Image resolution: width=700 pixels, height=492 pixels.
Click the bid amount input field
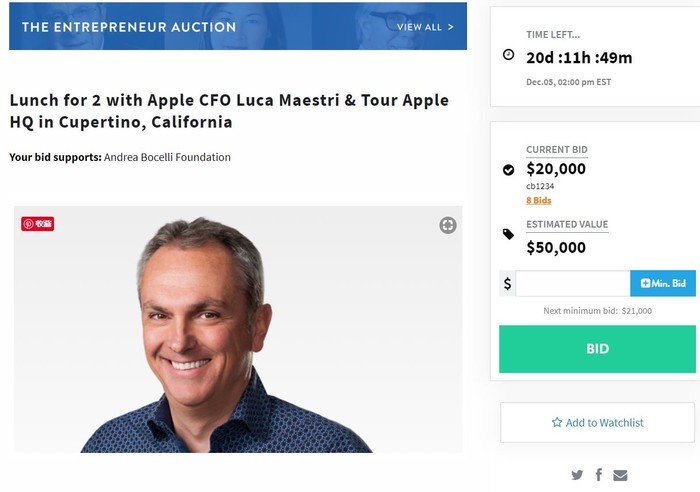[x=573, y=283]
